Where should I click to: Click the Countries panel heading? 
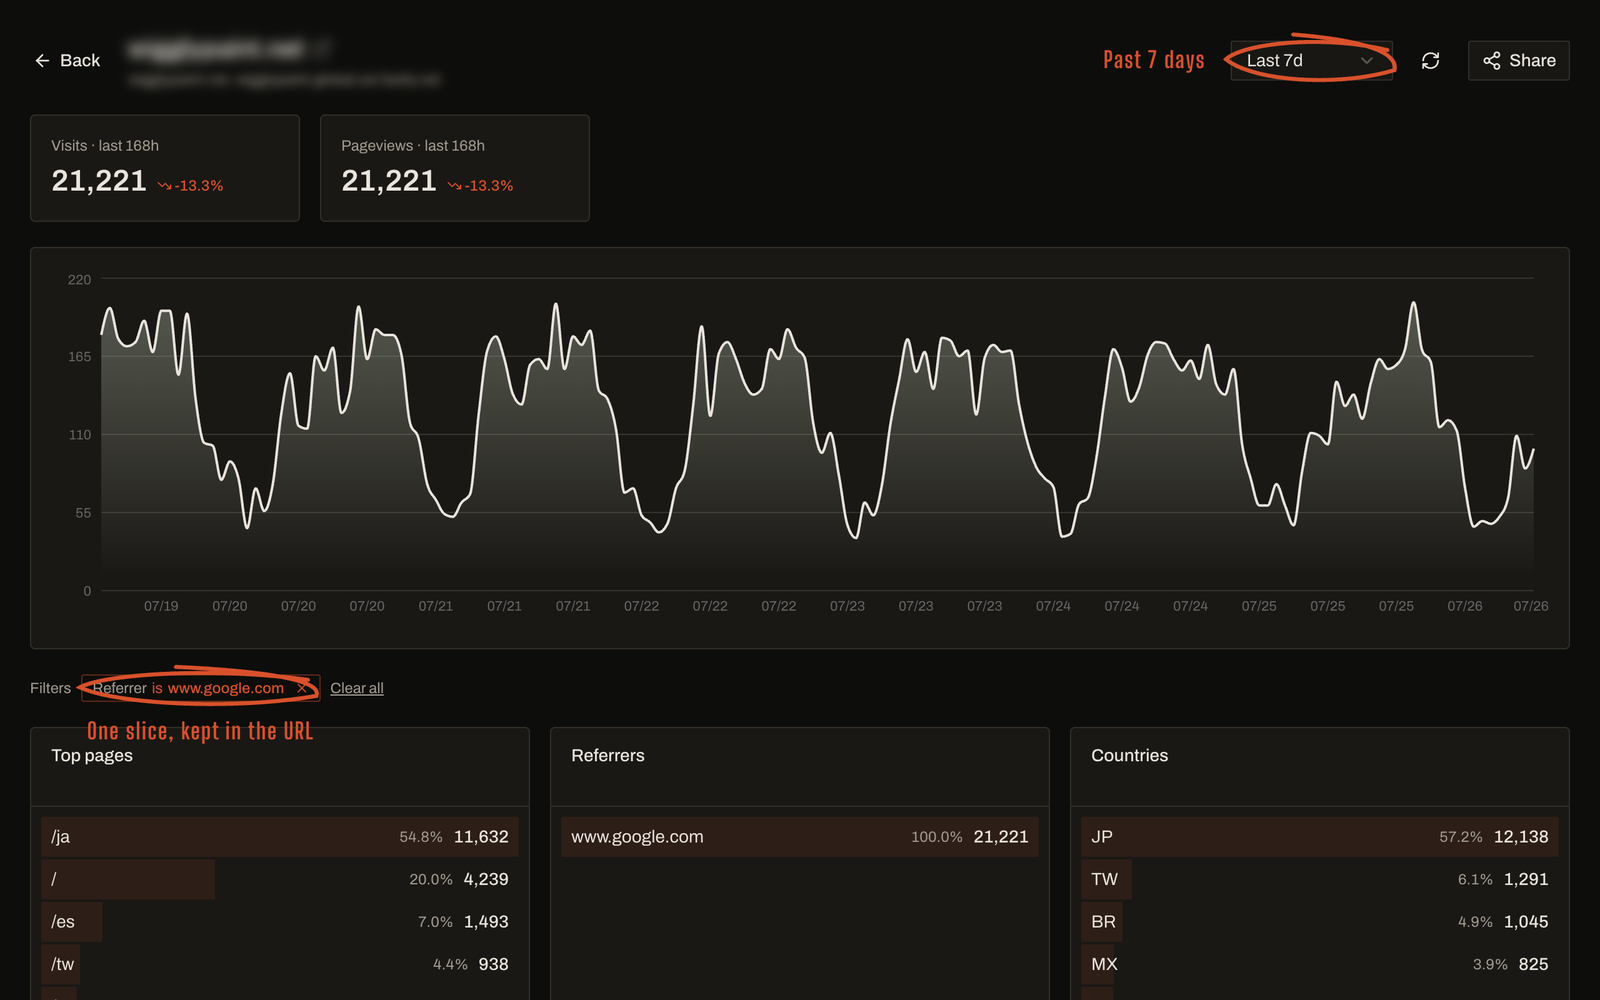pos(1129,756)
